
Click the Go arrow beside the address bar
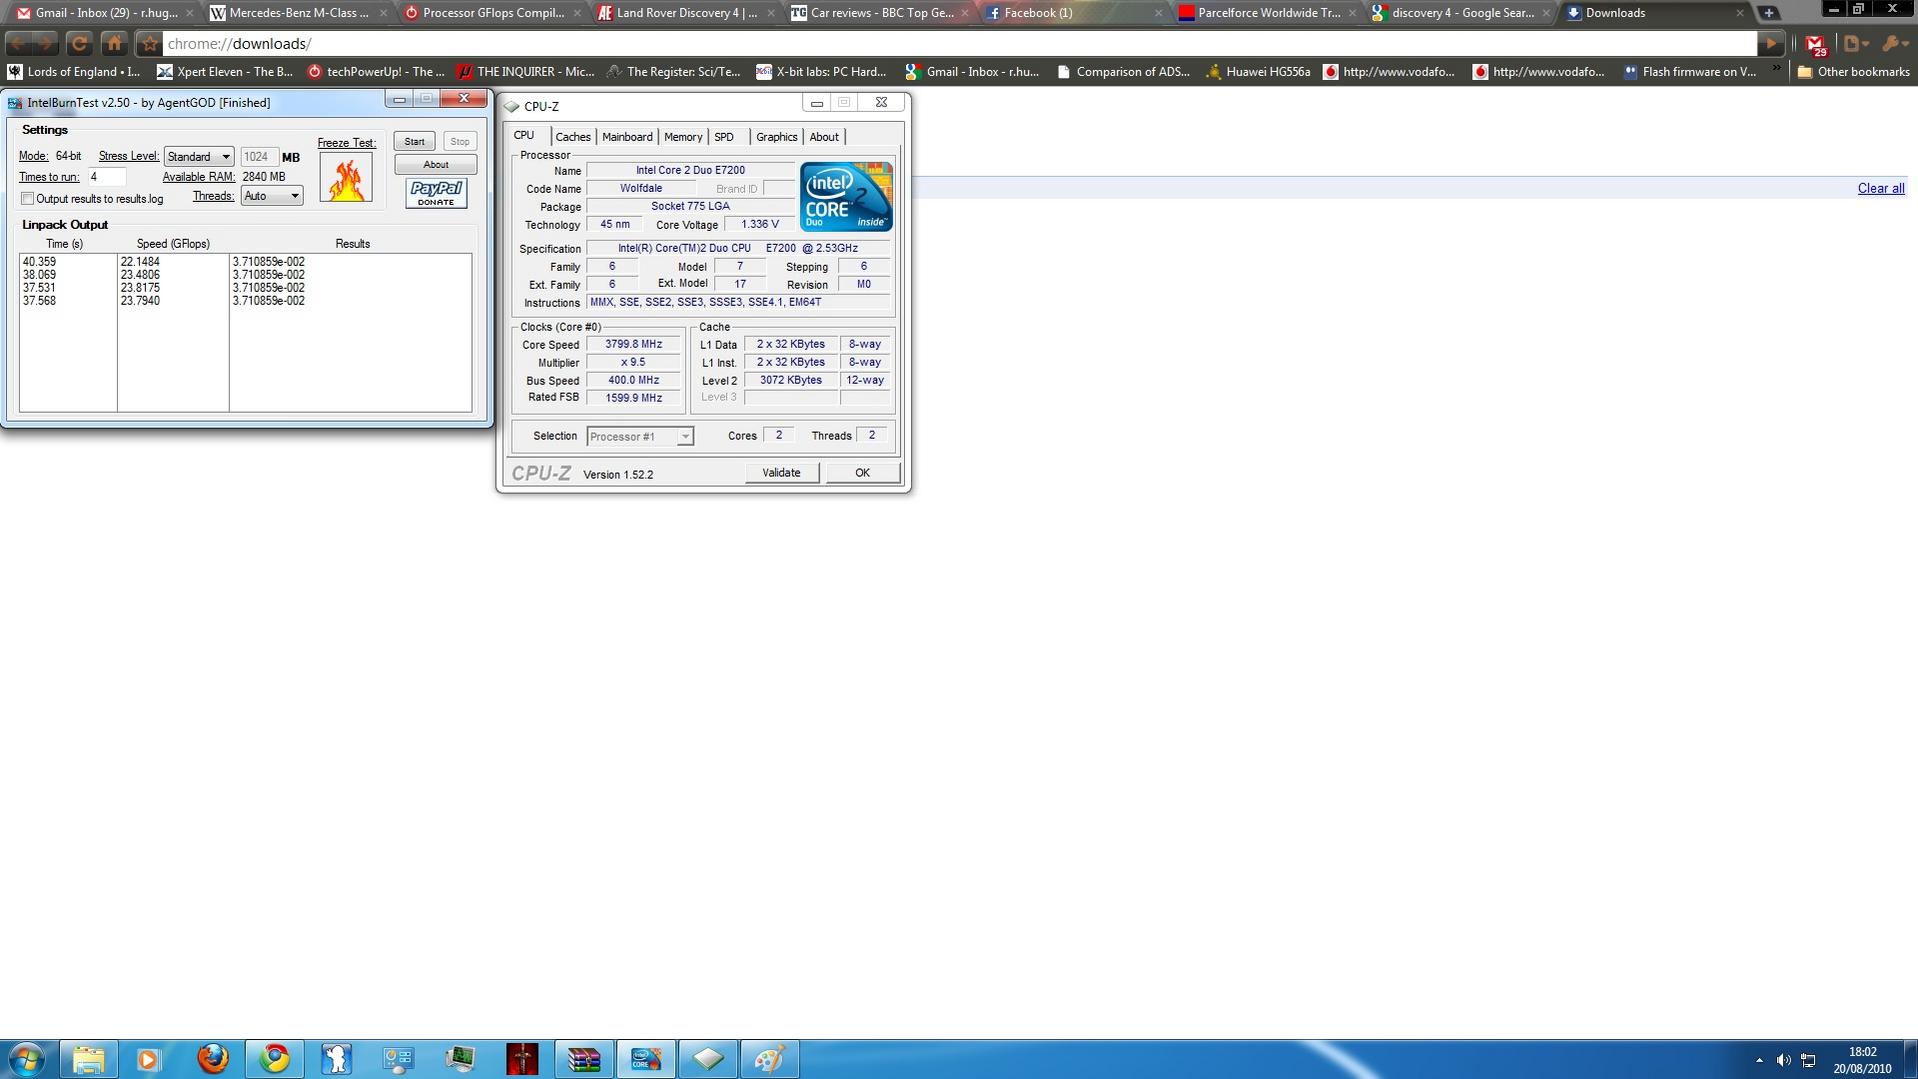coord(1772,43)
